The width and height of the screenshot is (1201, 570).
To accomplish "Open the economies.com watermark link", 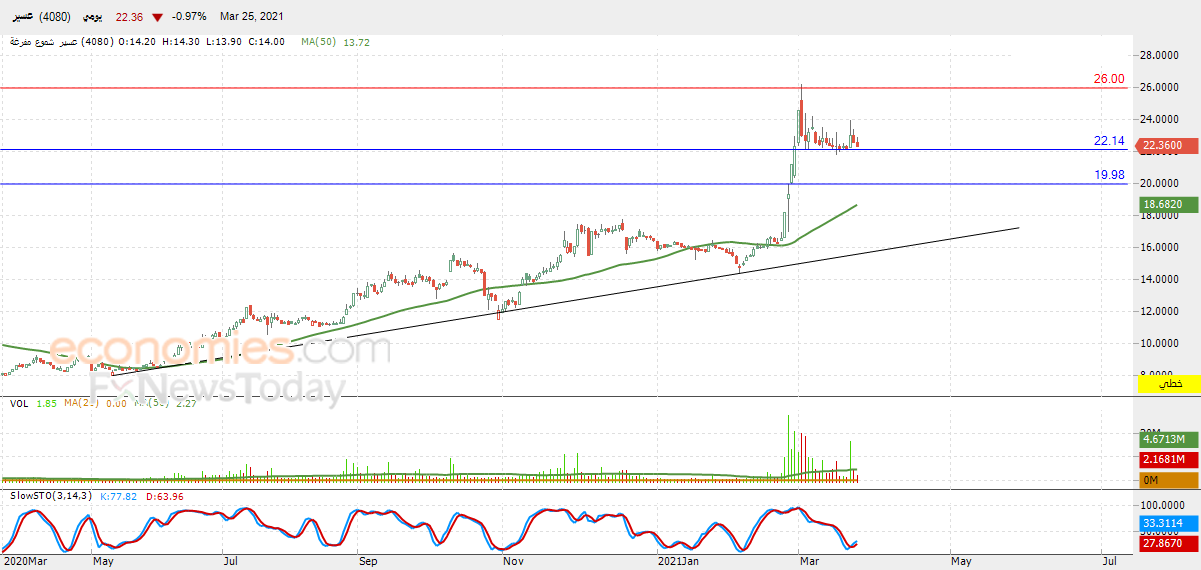I will [220, 350].
